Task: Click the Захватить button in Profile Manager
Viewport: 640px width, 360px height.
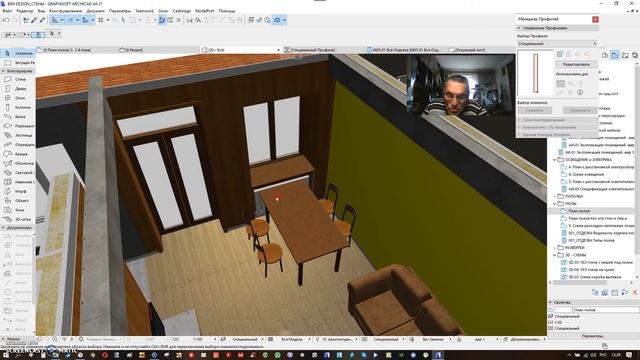Action: coord(534,110)
